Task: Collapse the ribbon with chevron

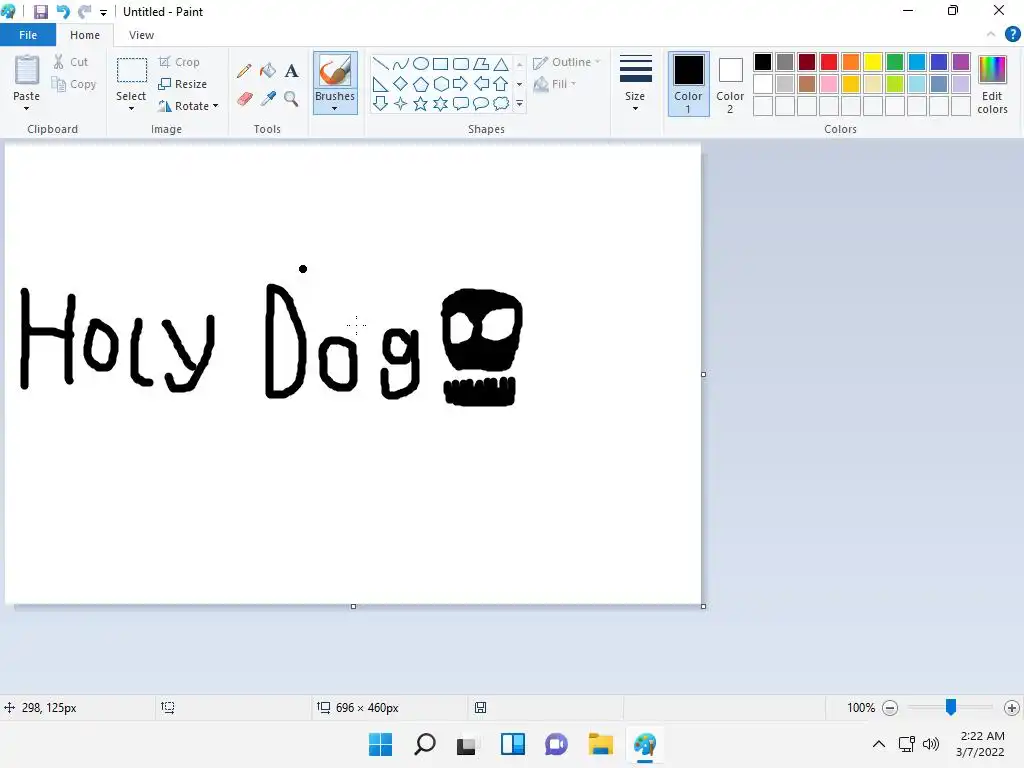Action: (991, 34)
